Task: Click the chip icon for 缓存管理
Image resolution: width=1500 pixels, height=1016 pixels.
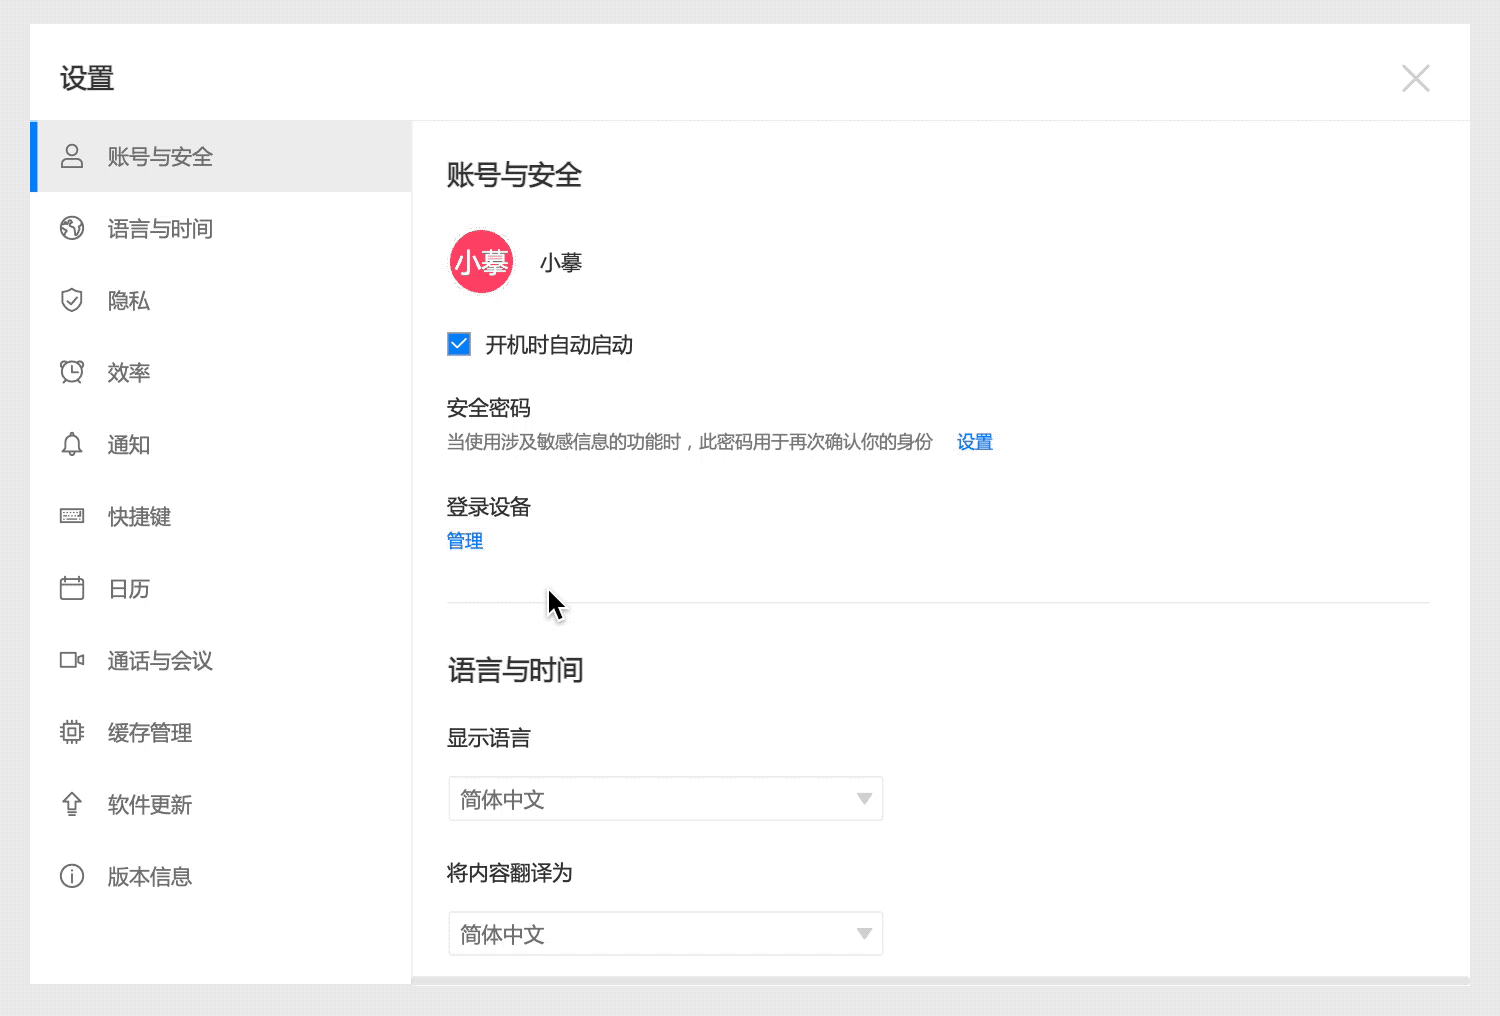Action: (x=72, y=732)
